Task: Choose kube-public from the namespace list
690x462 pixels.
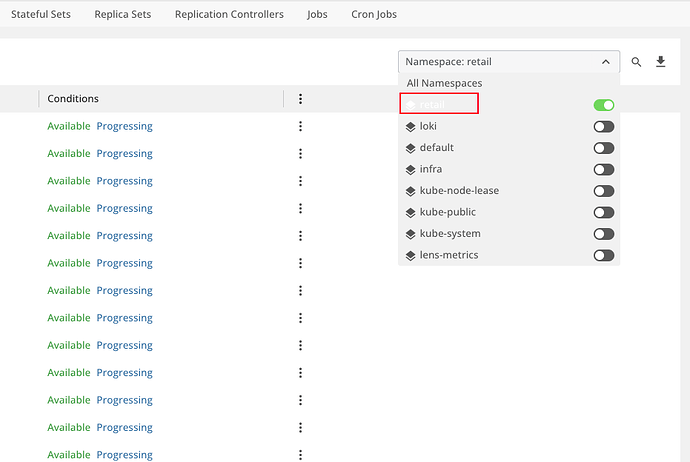Action: click(447, 212)
